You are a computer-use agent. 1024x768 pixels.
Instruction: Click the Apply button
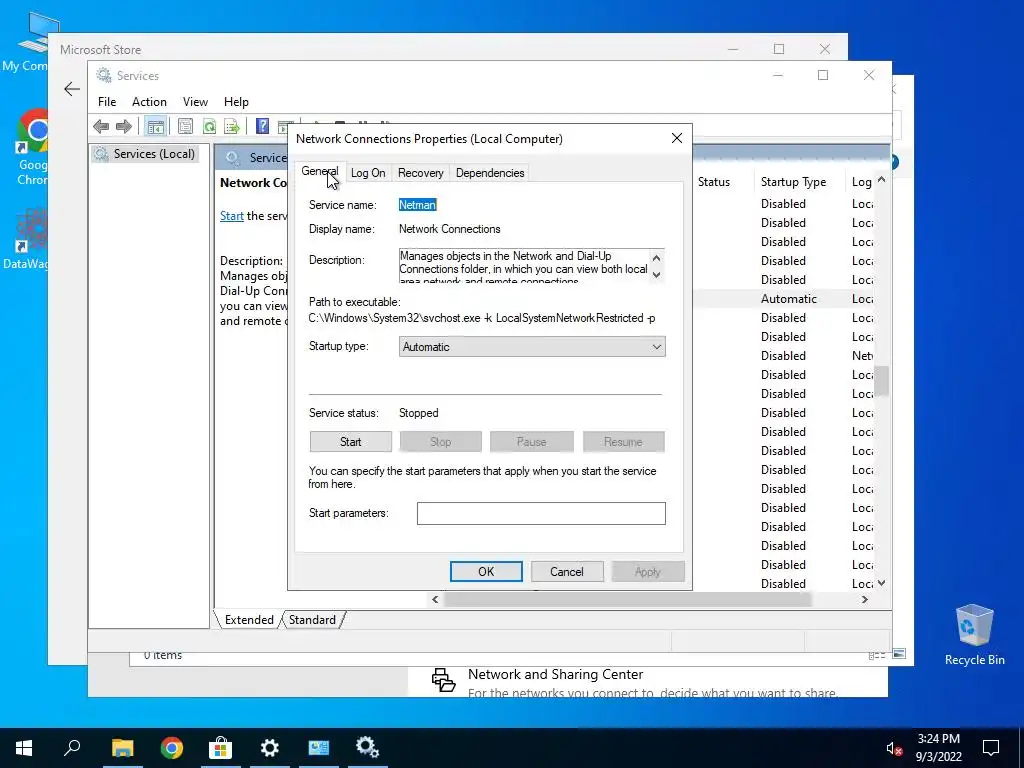pyautogui.click(x=648, y=571)
